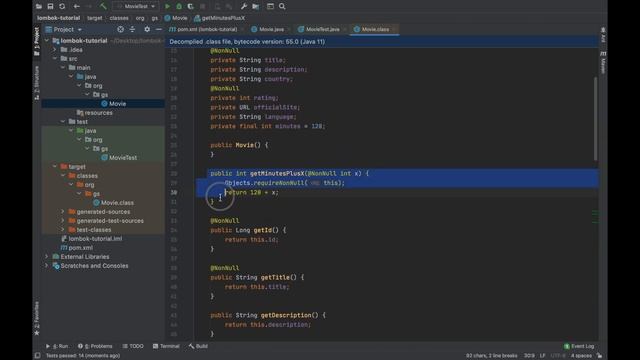
Task: Expand Scratches and Consoles node
Action: tap(47, 266)
